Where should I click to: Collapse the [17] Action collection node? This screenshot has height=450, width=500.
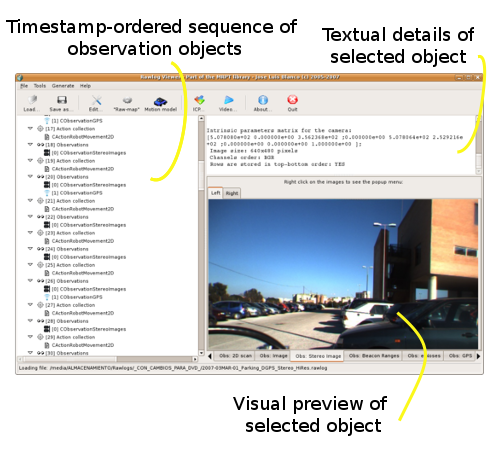tap(30, 128)
